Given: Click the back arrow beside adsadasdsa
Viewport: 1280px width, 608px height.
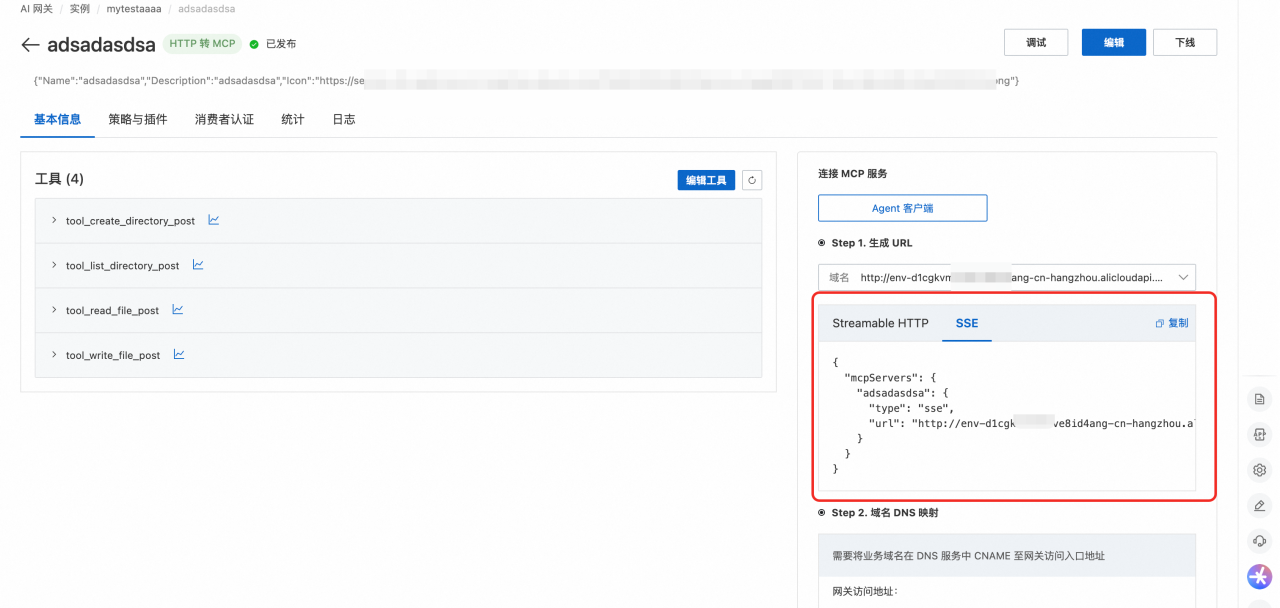Looking at the screenshot, I should (x=30, y=45).
